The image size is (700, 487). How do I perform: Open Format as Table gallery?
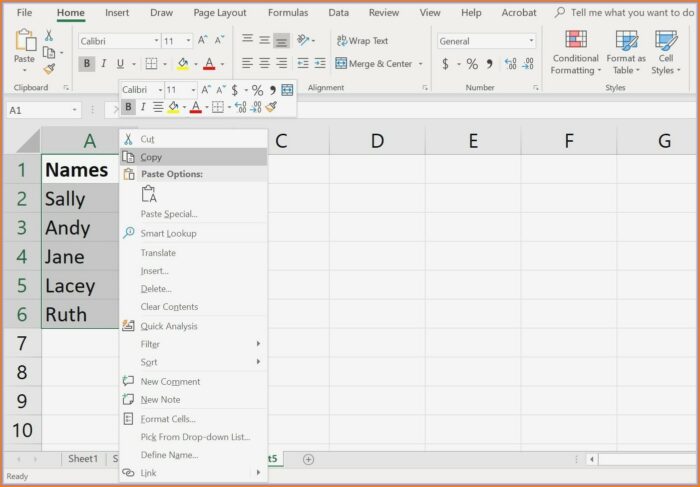tap(626, 52)
